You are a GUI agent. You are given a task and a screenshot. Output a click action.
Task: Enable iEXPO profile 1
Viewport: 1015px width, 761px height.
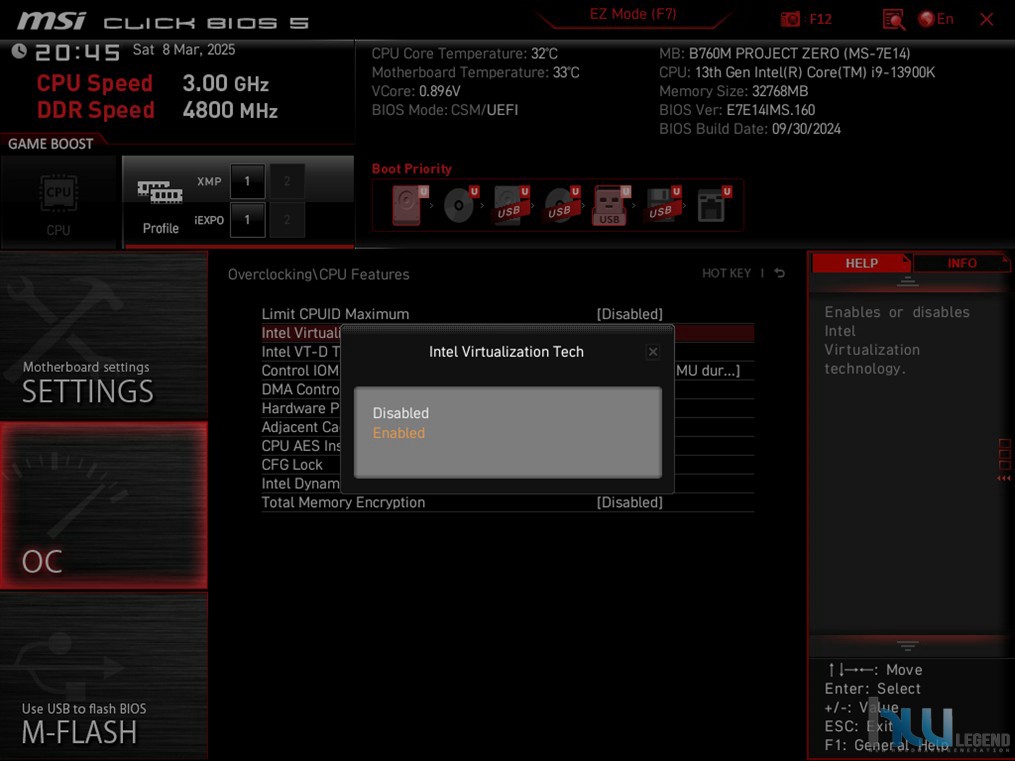[x=247, y=220]
